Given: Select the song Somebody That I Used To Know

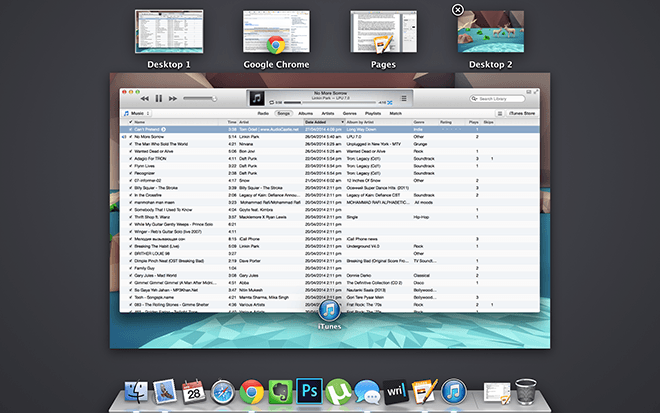Looking at the screenshot, I should coord(330,210).
